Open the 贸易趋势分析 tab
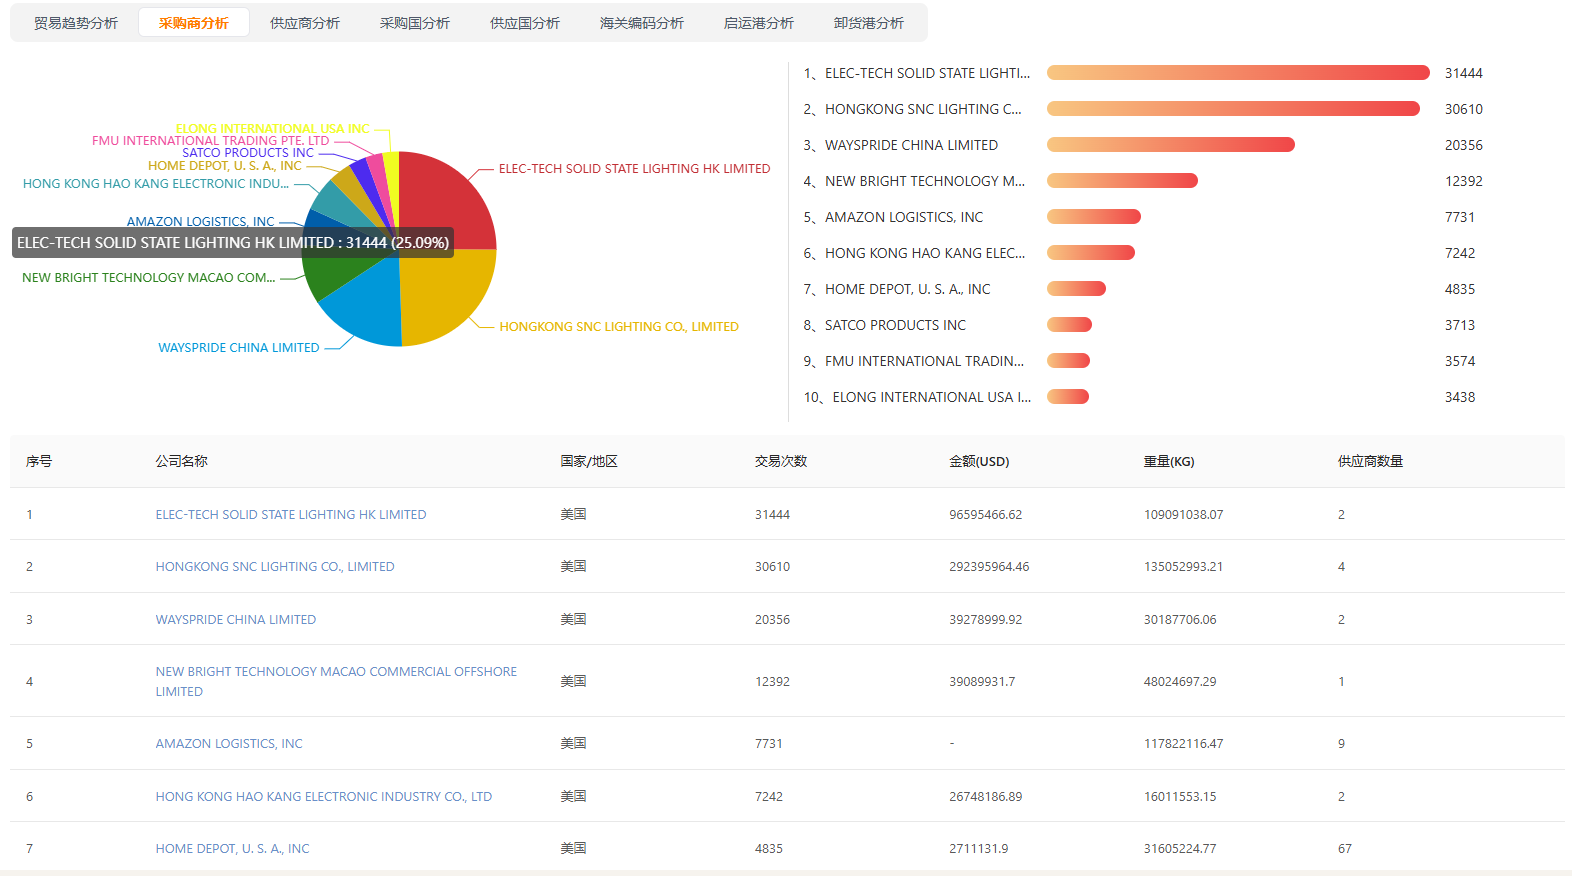1572x876 pixels. tap(76, 23)
